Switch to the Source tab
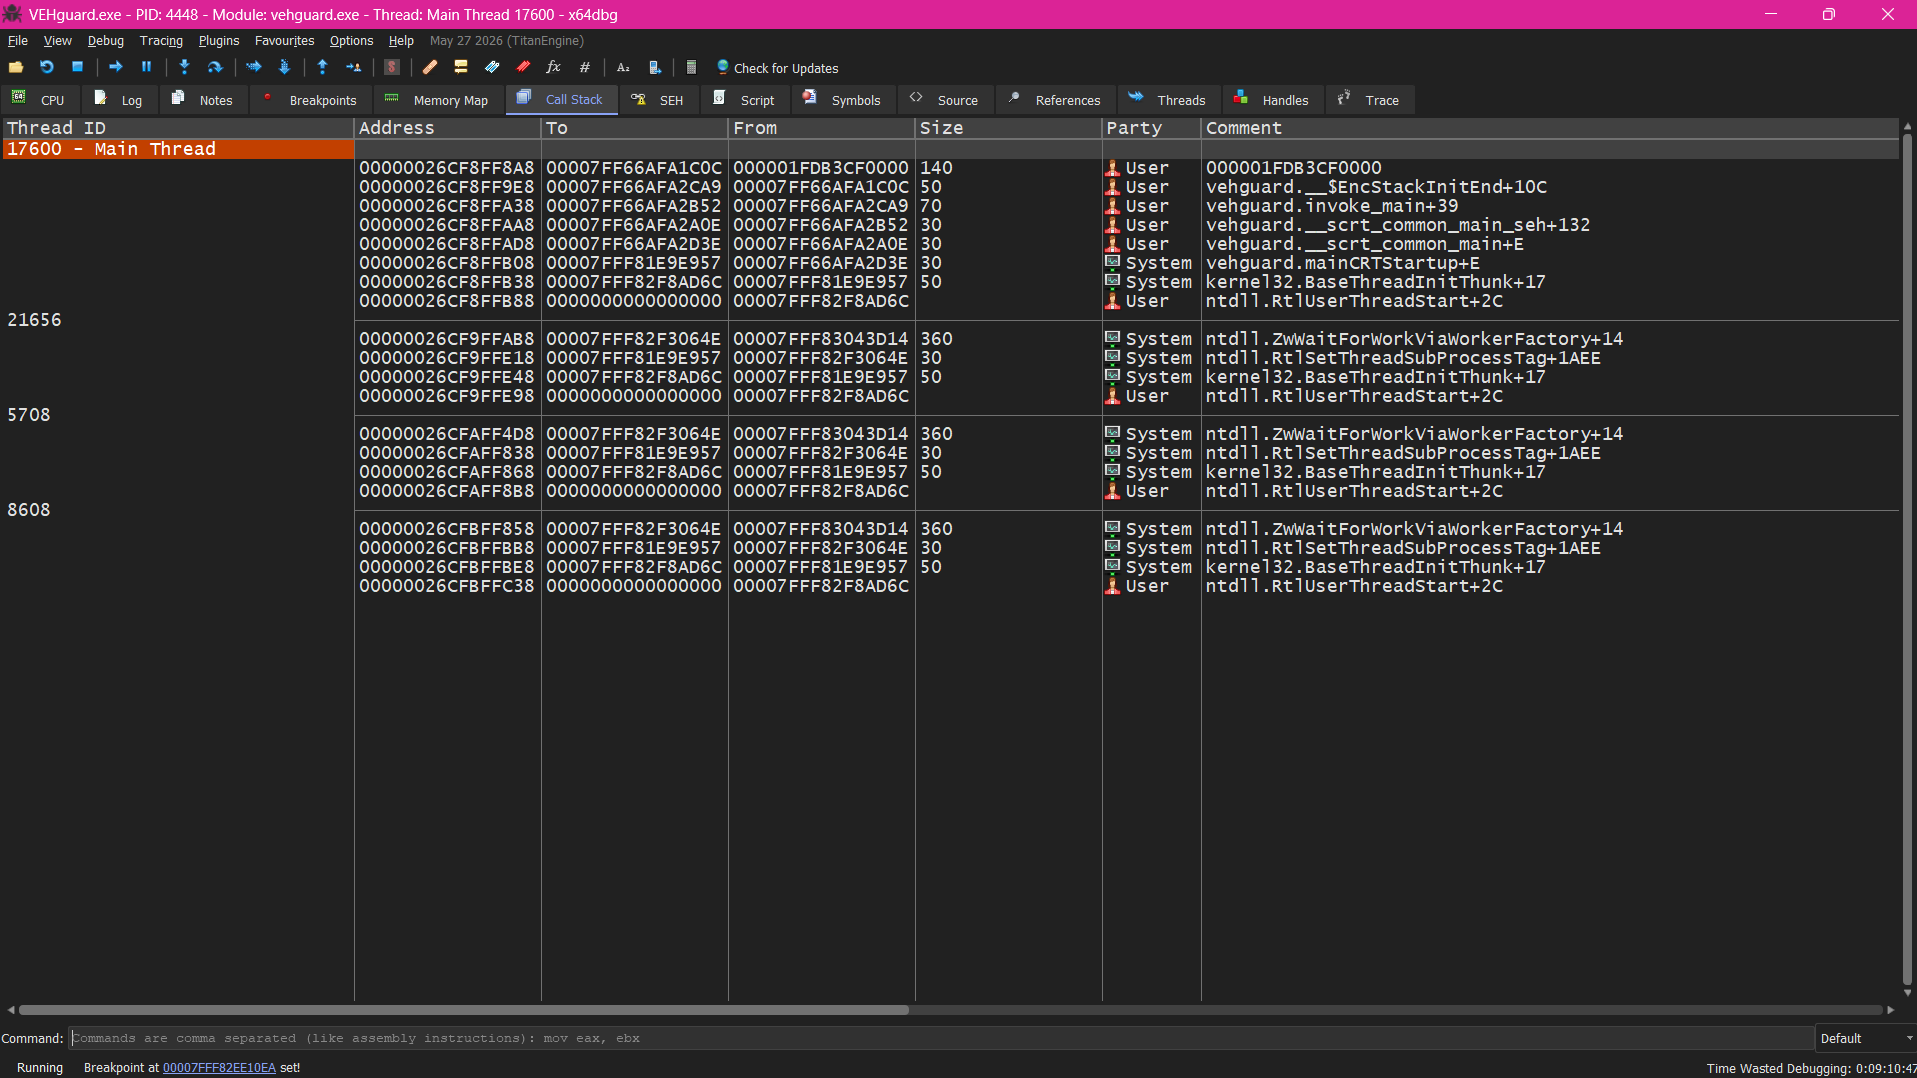 click(945, 100)
